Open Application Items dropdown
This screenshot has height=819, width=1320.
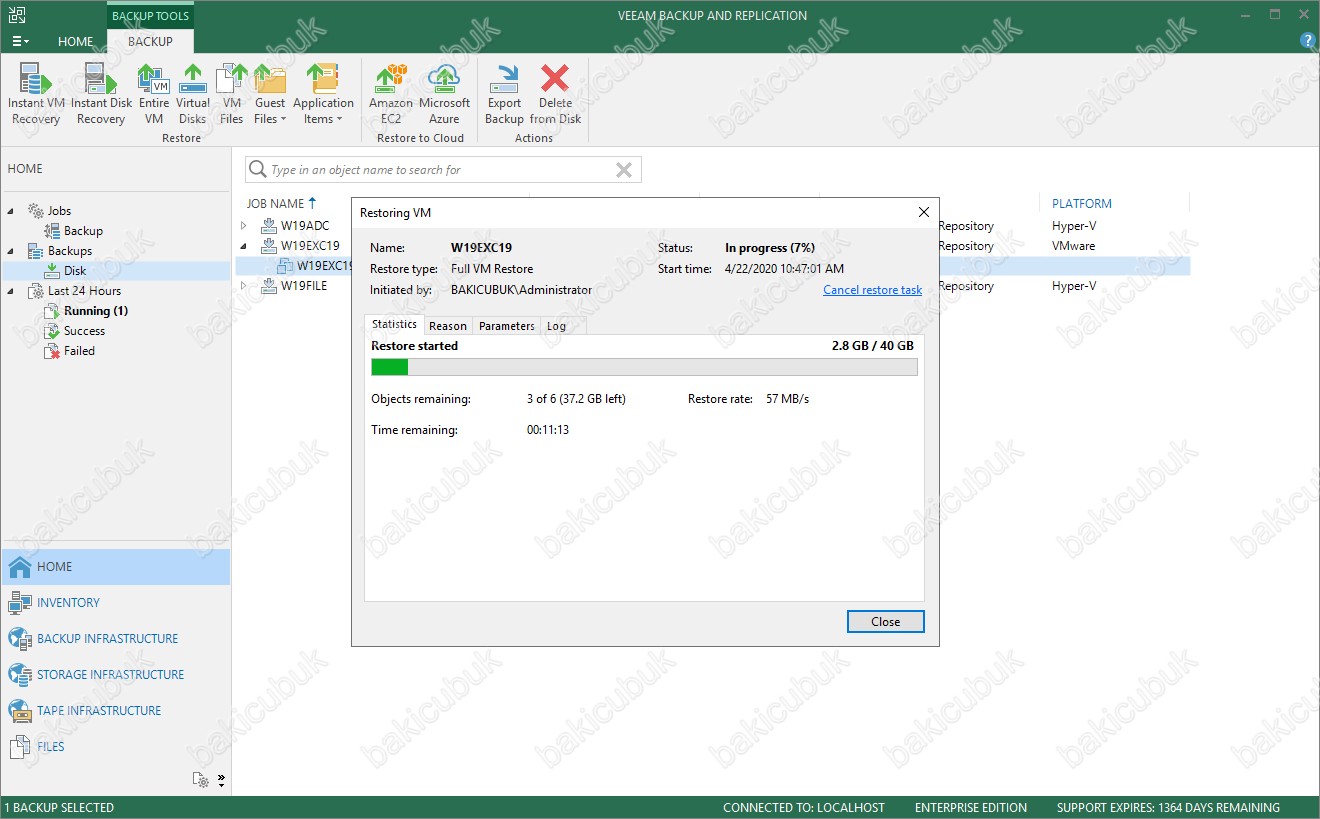[323, 94]
